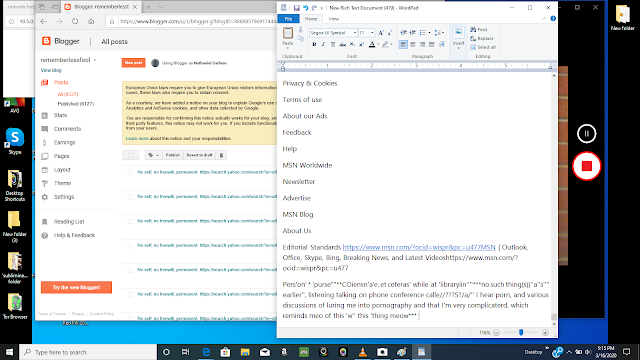Shrink the font size in WordPad

click(x=389, y=33)
